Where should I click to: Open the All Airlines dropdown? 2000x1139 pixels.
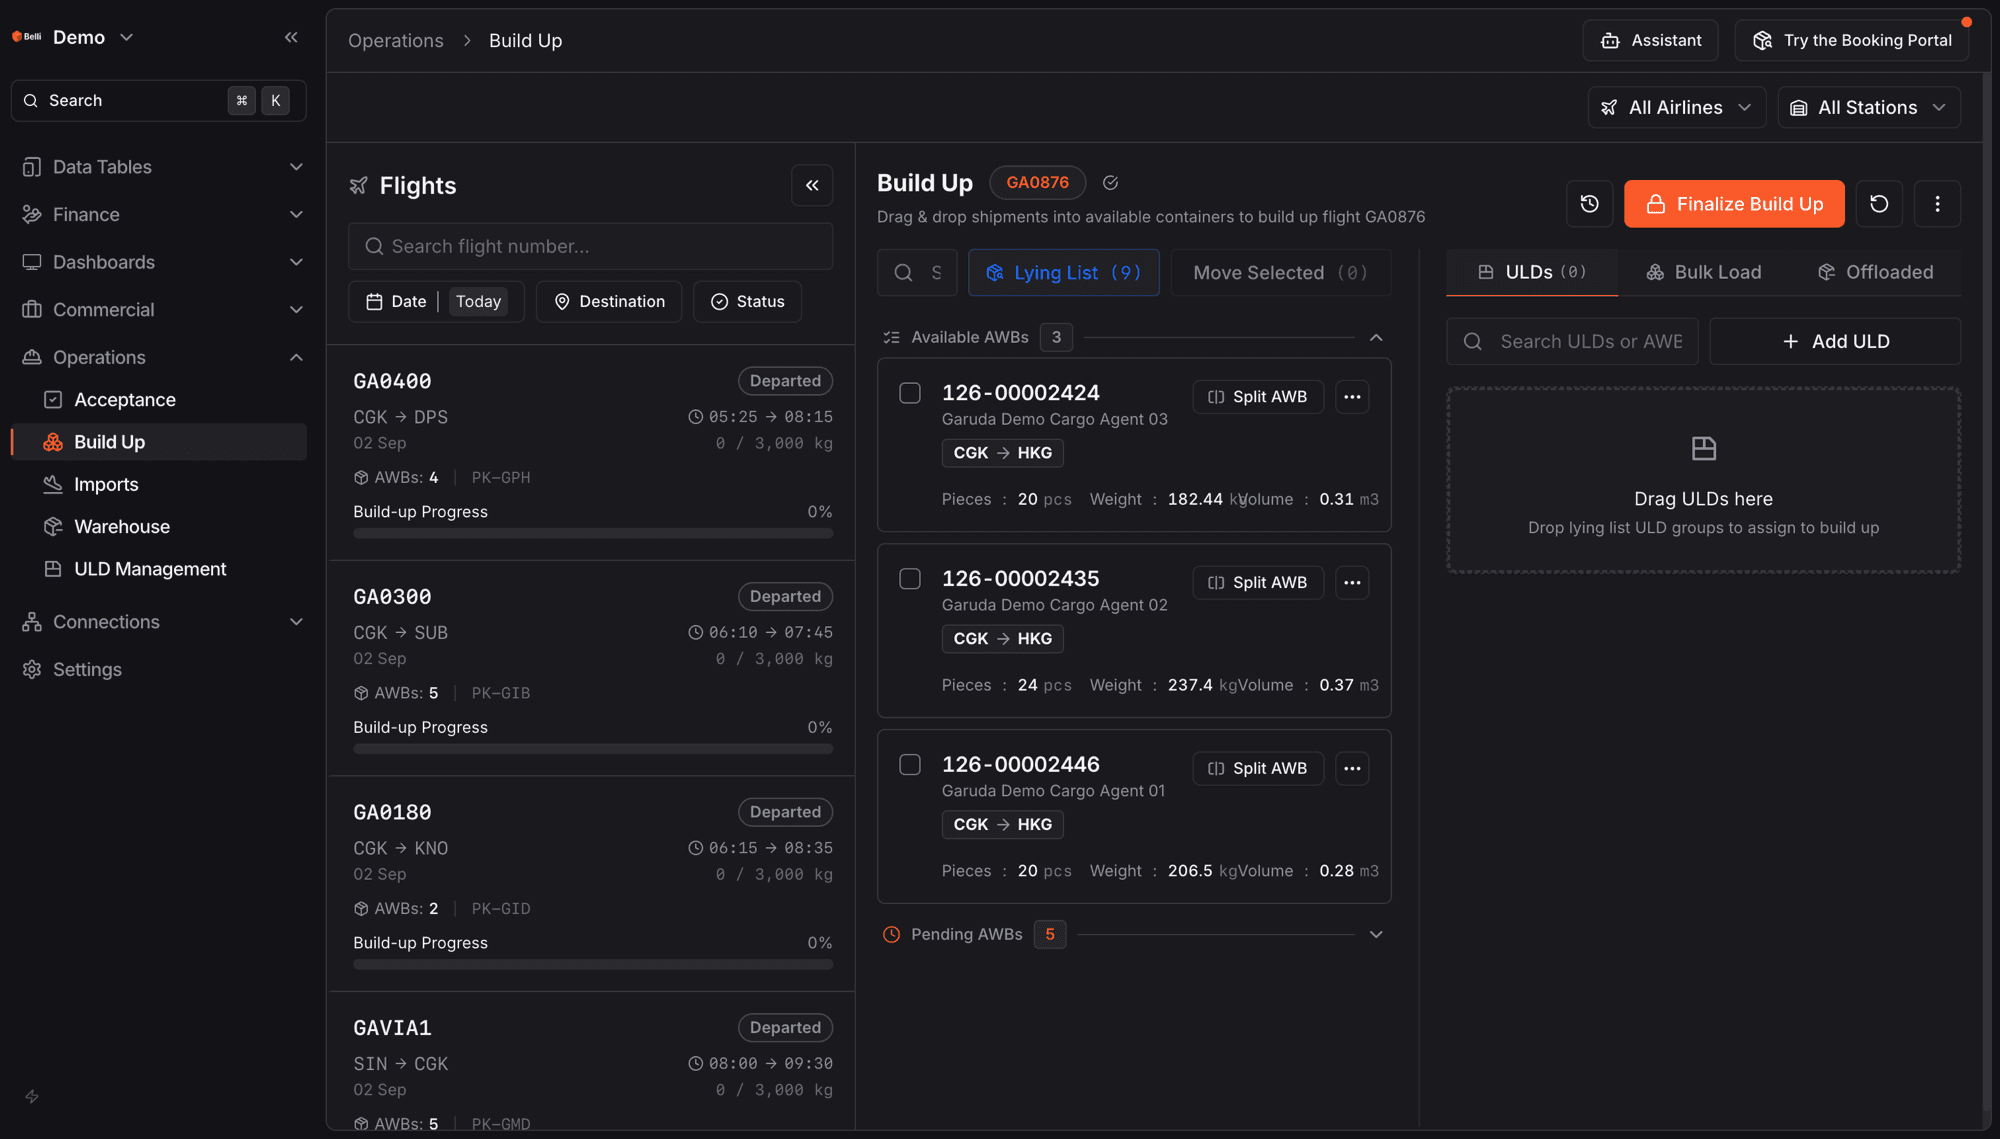click(1676, 108)
